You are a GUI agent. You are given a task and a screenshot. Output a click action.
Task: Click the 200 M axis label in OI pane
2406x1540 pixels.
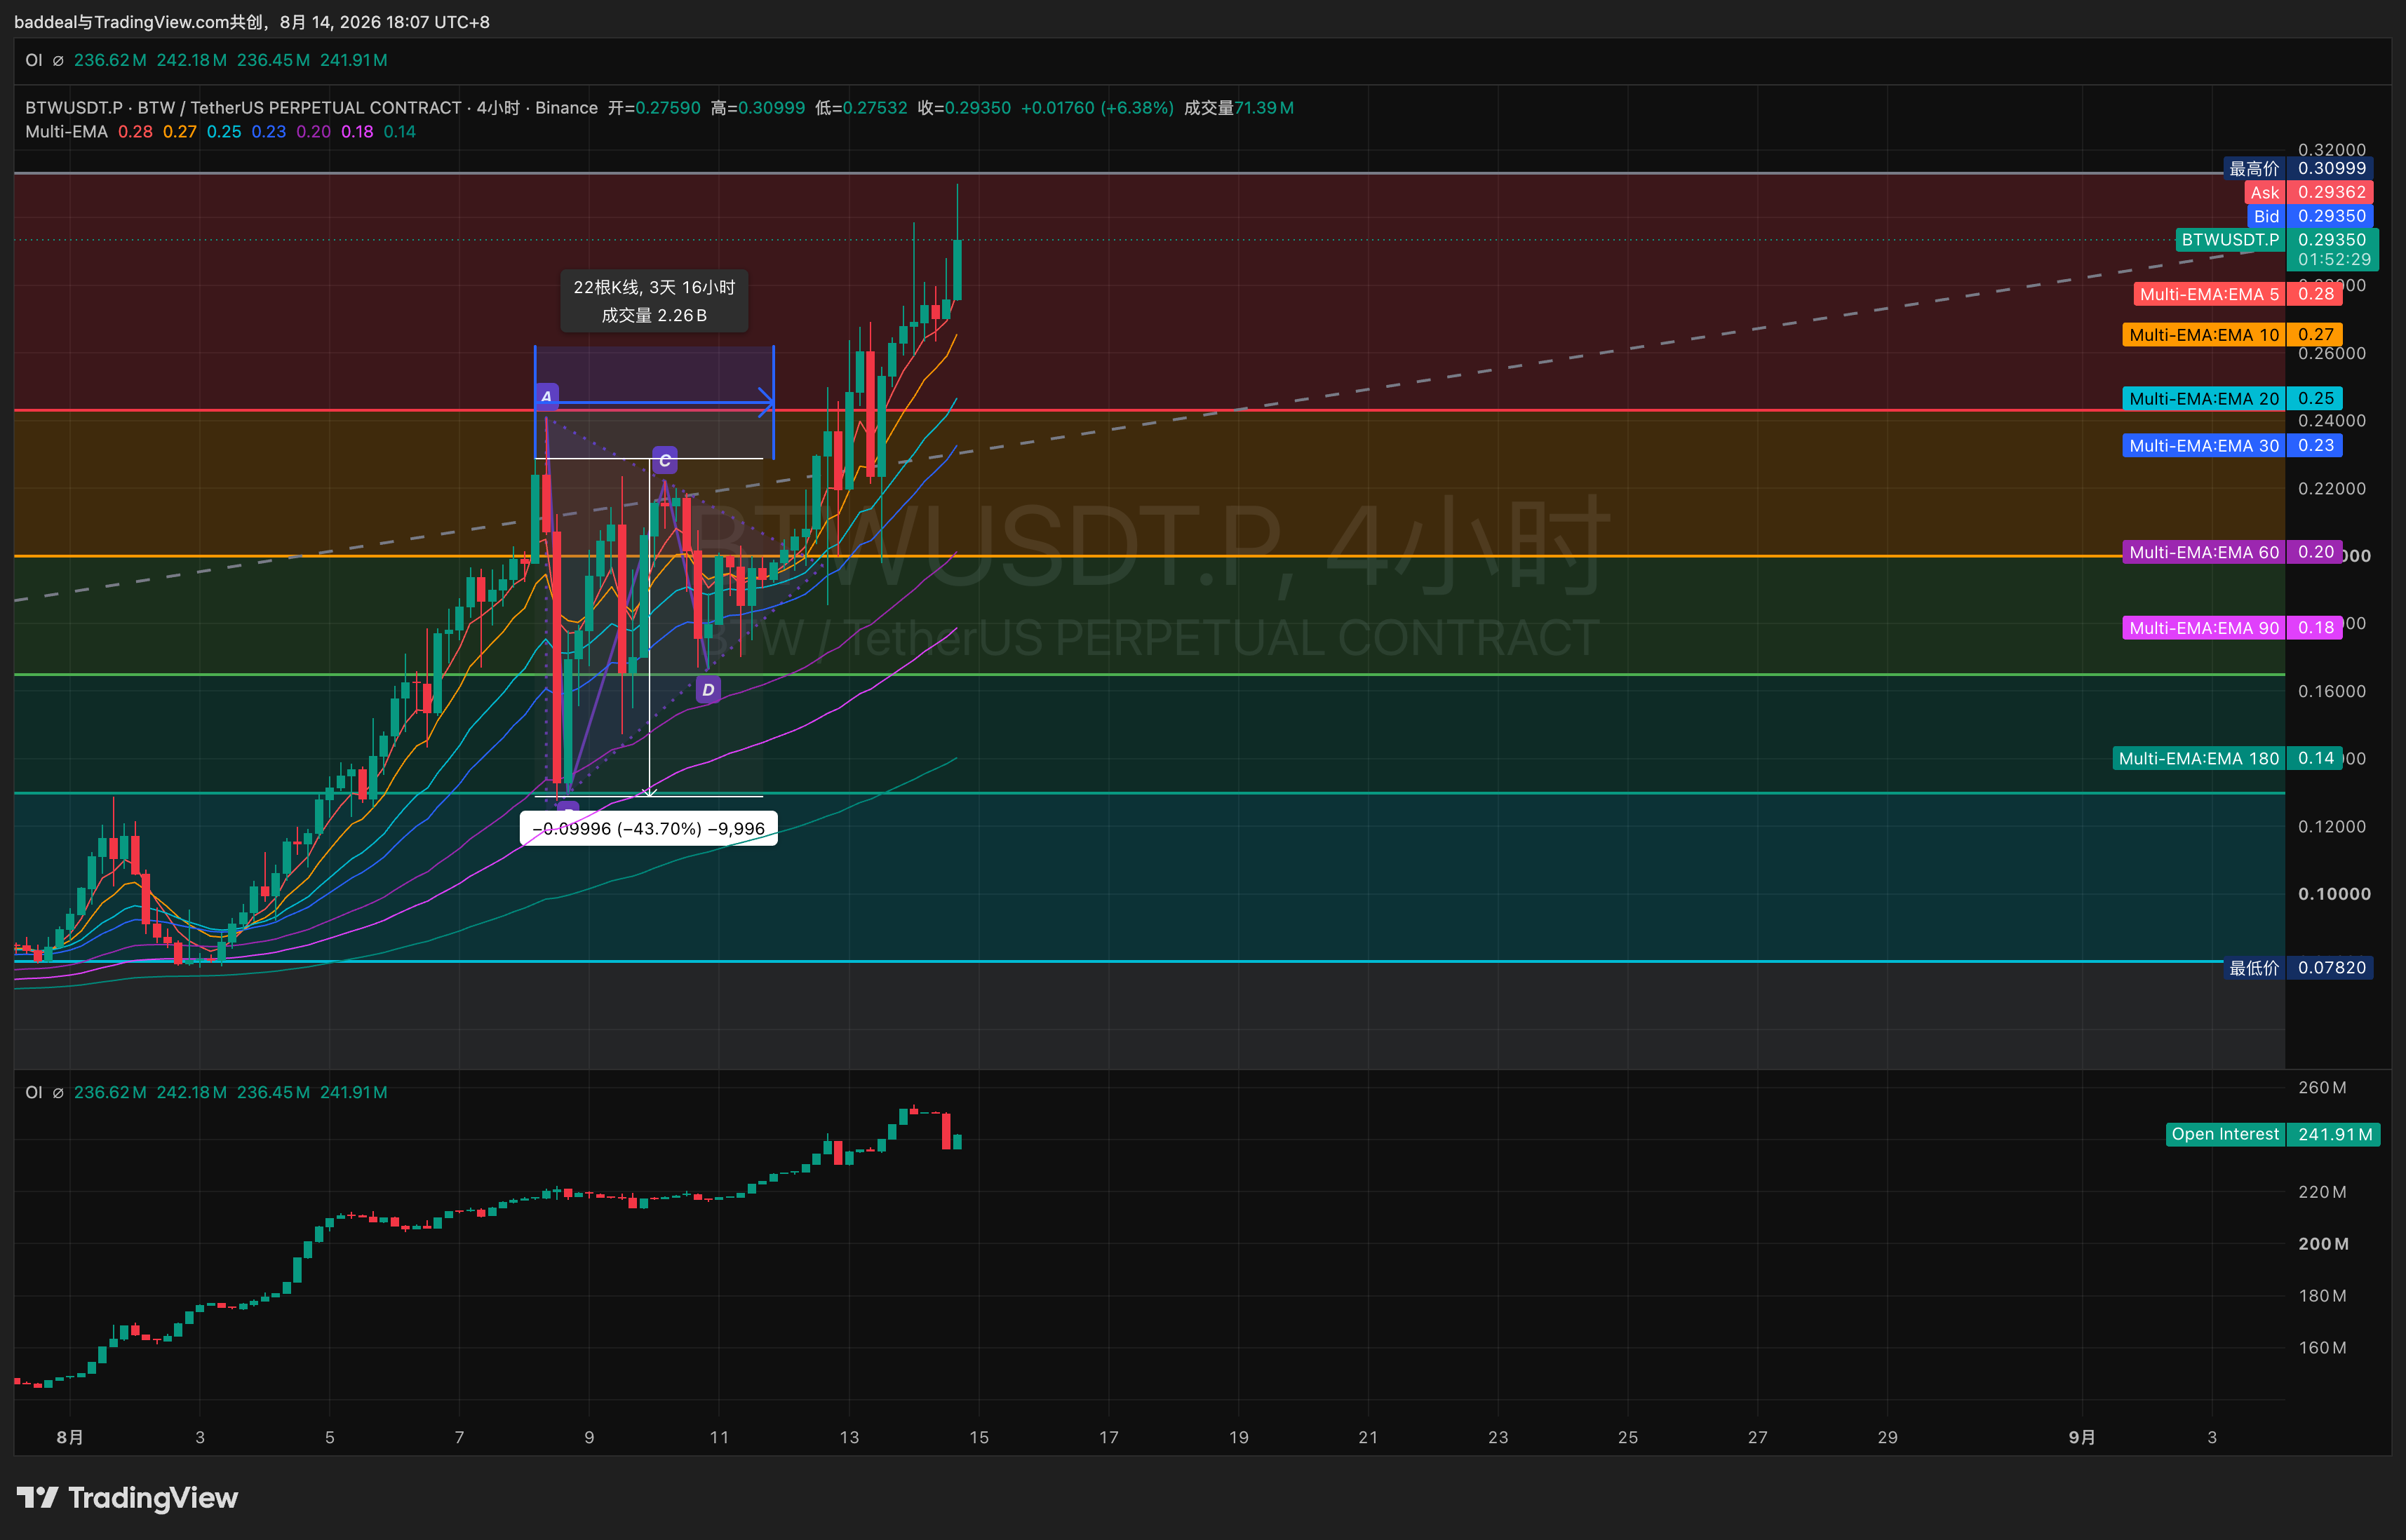coord(2323,1244)
